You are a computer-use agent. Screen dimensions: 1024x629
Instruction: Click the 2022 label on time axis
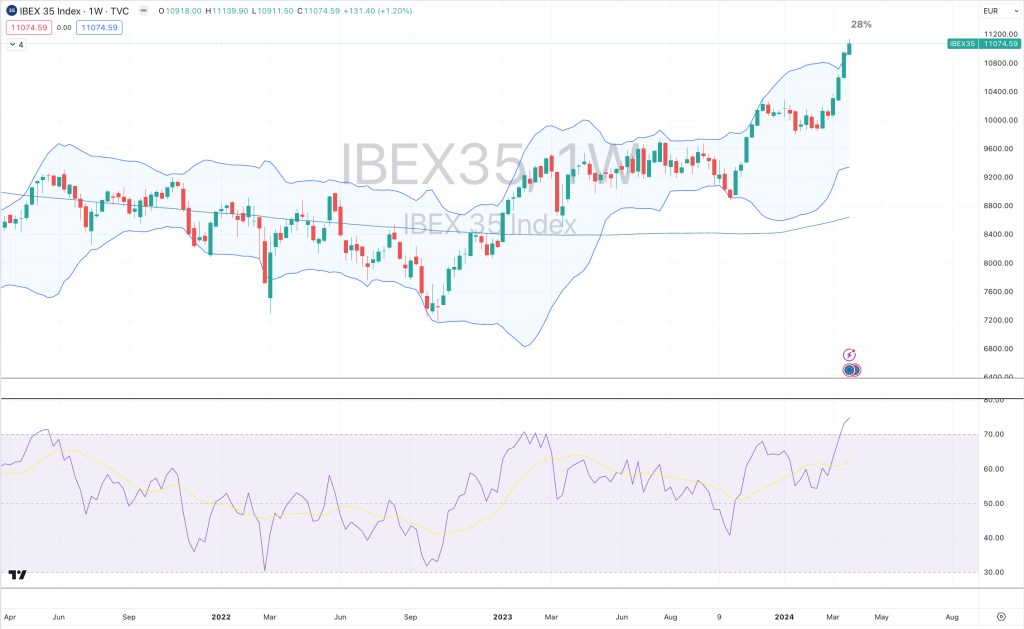221,617
